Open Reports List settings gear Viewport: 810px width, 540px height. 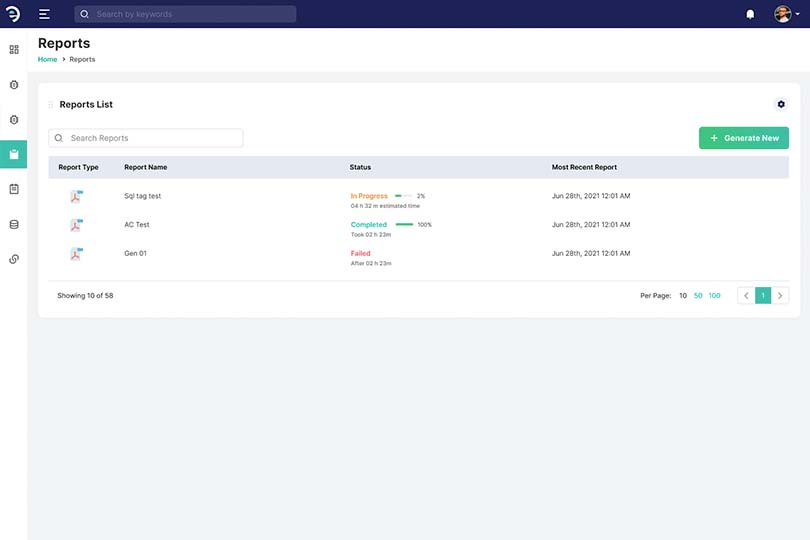click(781, 104)
